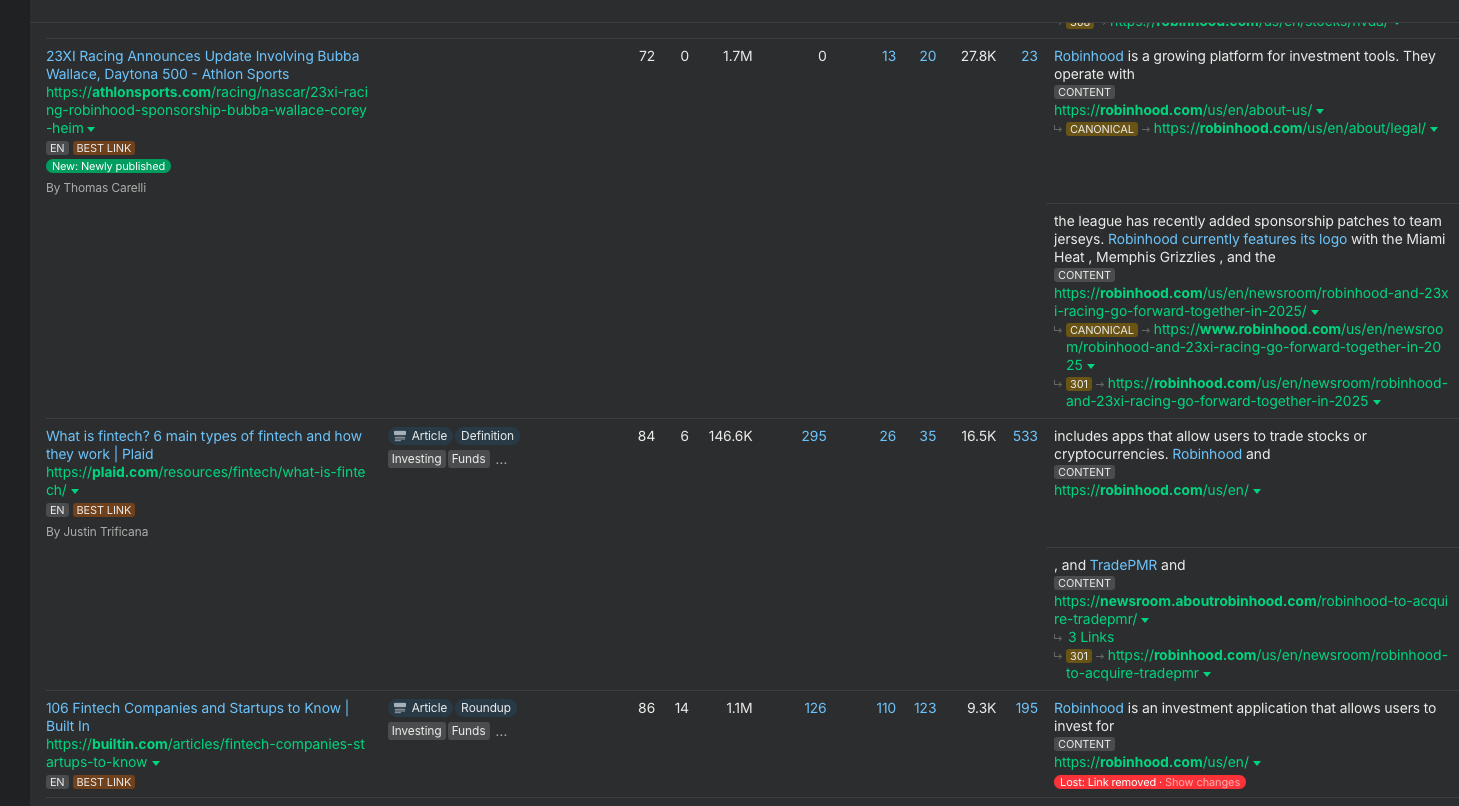Screen dimensions: 1459x806
Task: Open dropdown caret after athlonsports.com URL
Action: (91, 129)
